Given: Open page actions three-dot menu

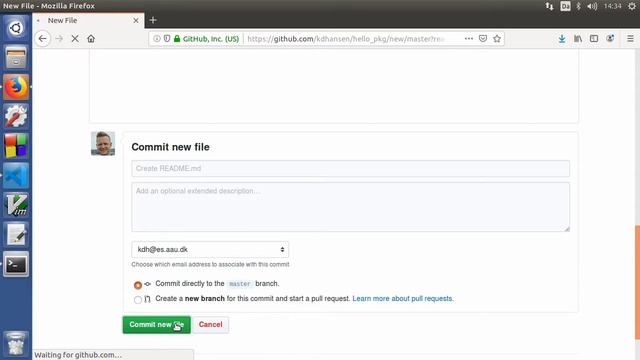Looking at the screenshot, I should (x=469, y=39).
